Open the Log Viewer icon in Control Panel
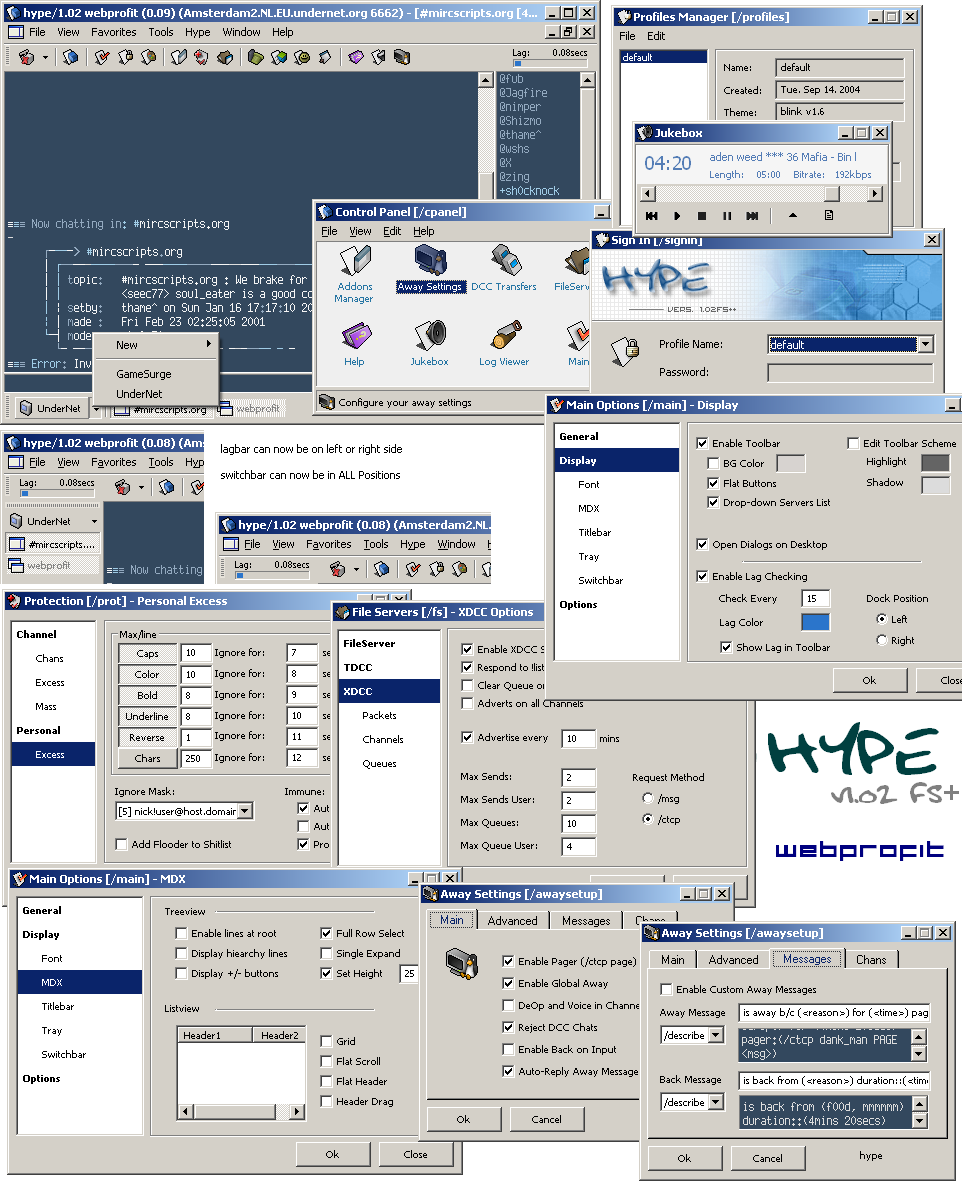Image resolution: width=962 pixels, height=1190 pixels. point(504,344)
